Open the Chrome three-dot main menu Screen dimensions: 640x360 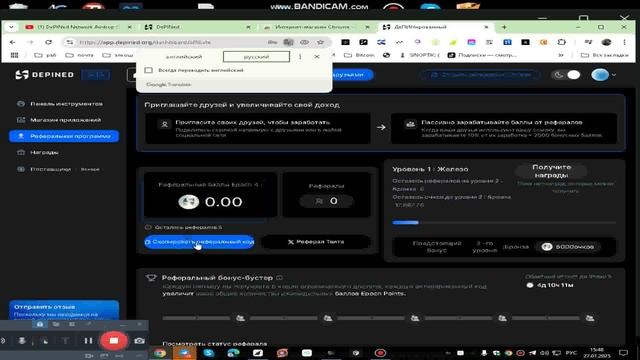click(624, 42)
